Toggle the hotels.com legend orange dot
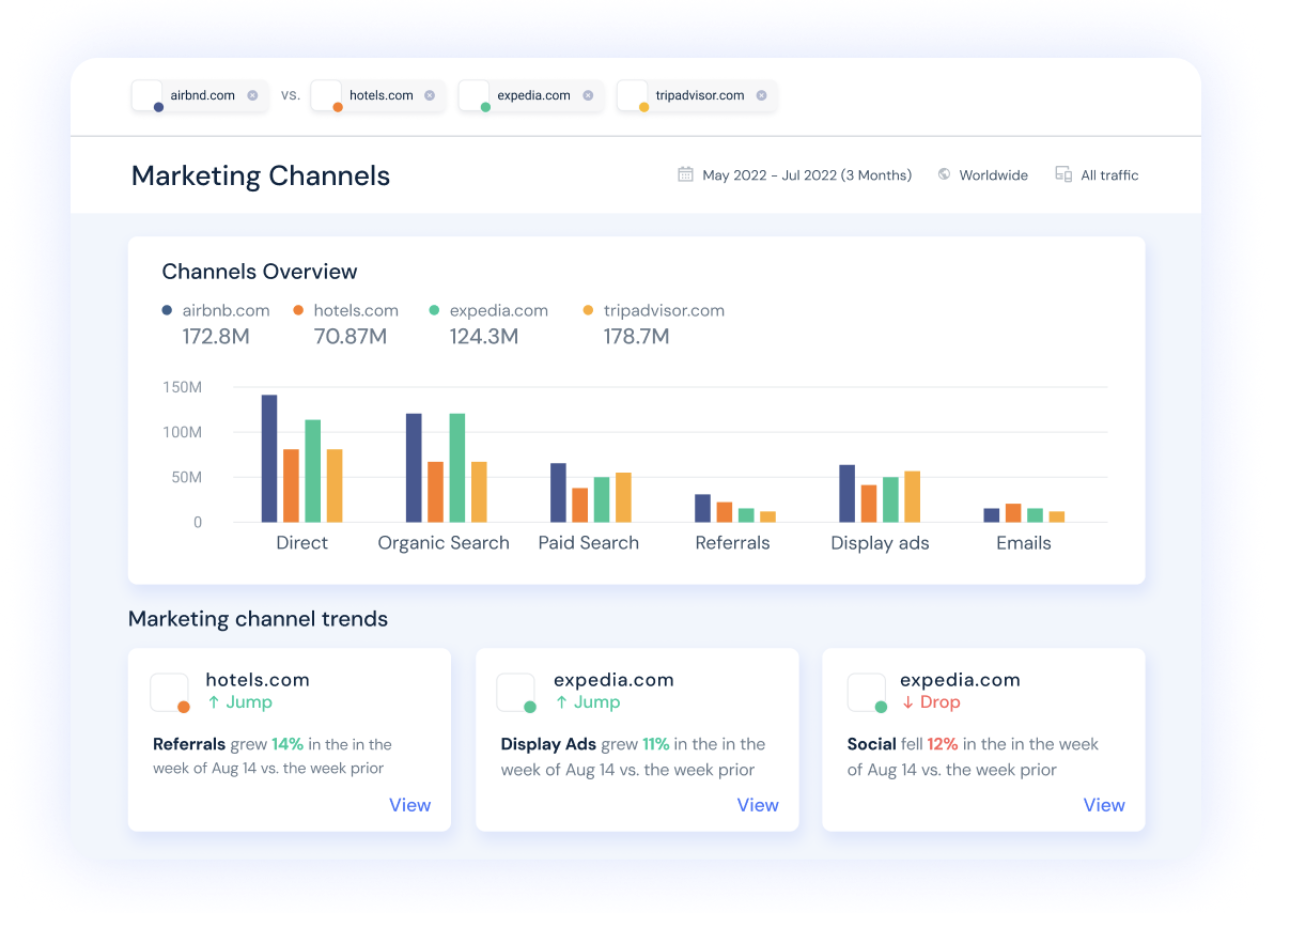Image resolution: width=1290 pixels, height=944 pixels. tap(298, 310)
